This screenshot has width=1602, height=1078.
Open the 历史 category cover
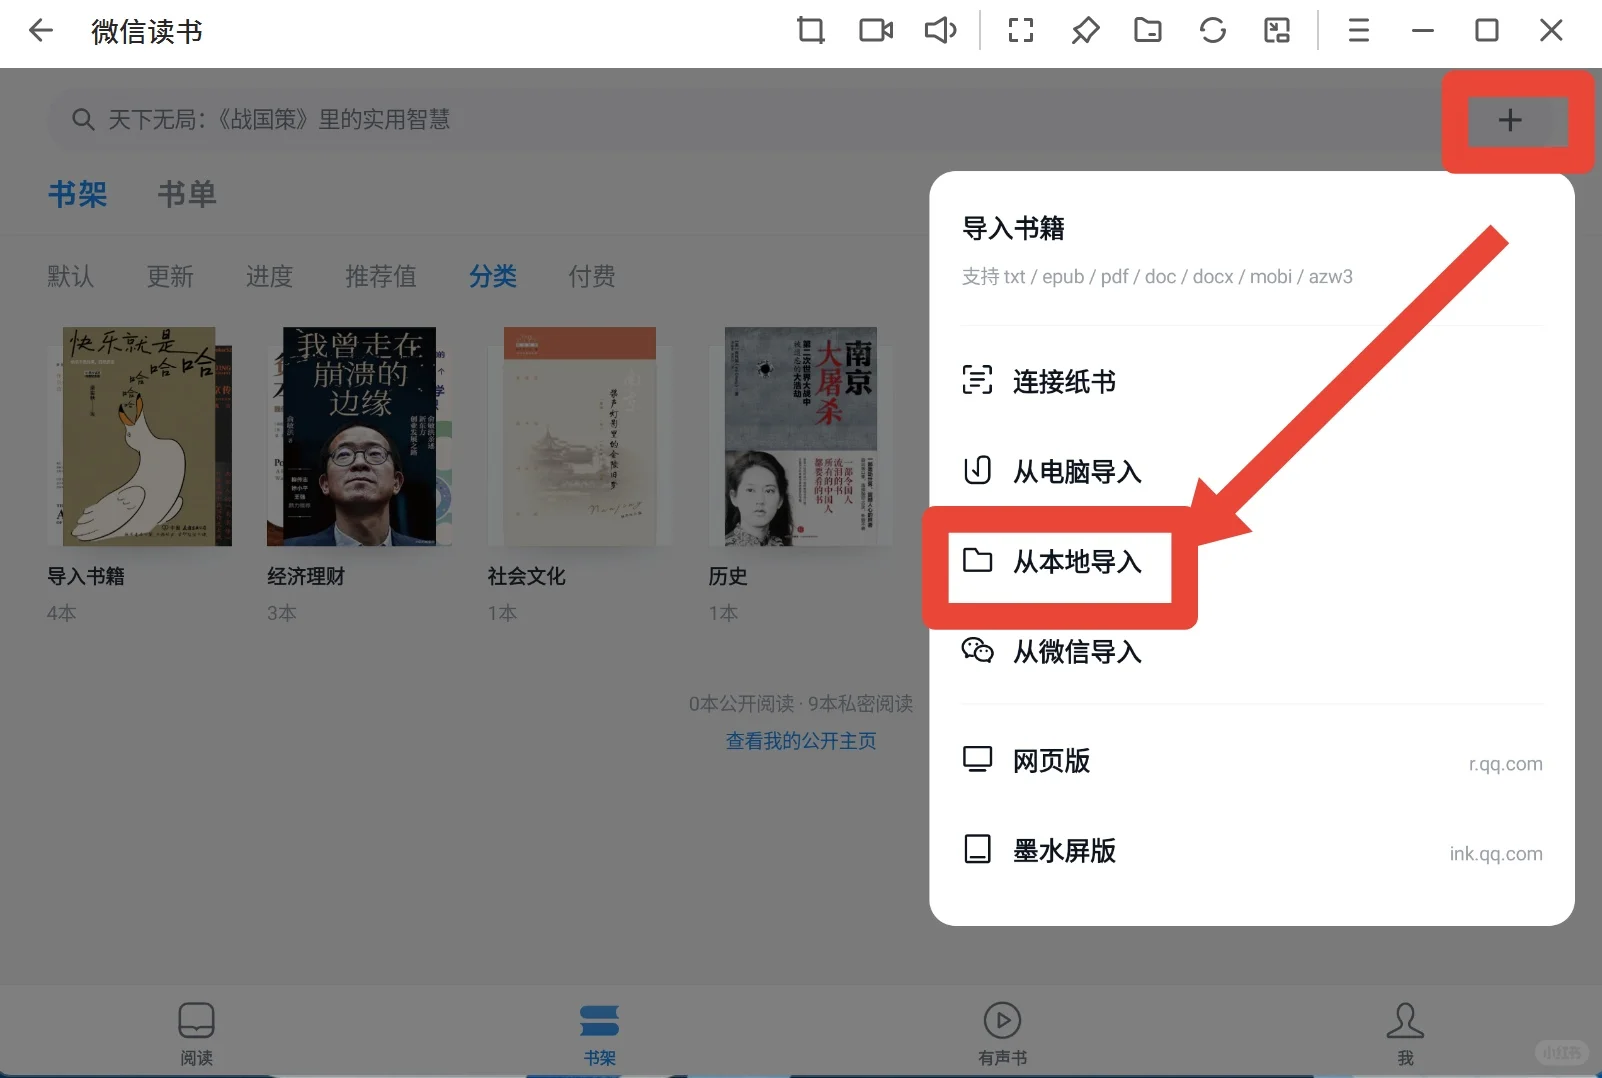pos(801,436)
